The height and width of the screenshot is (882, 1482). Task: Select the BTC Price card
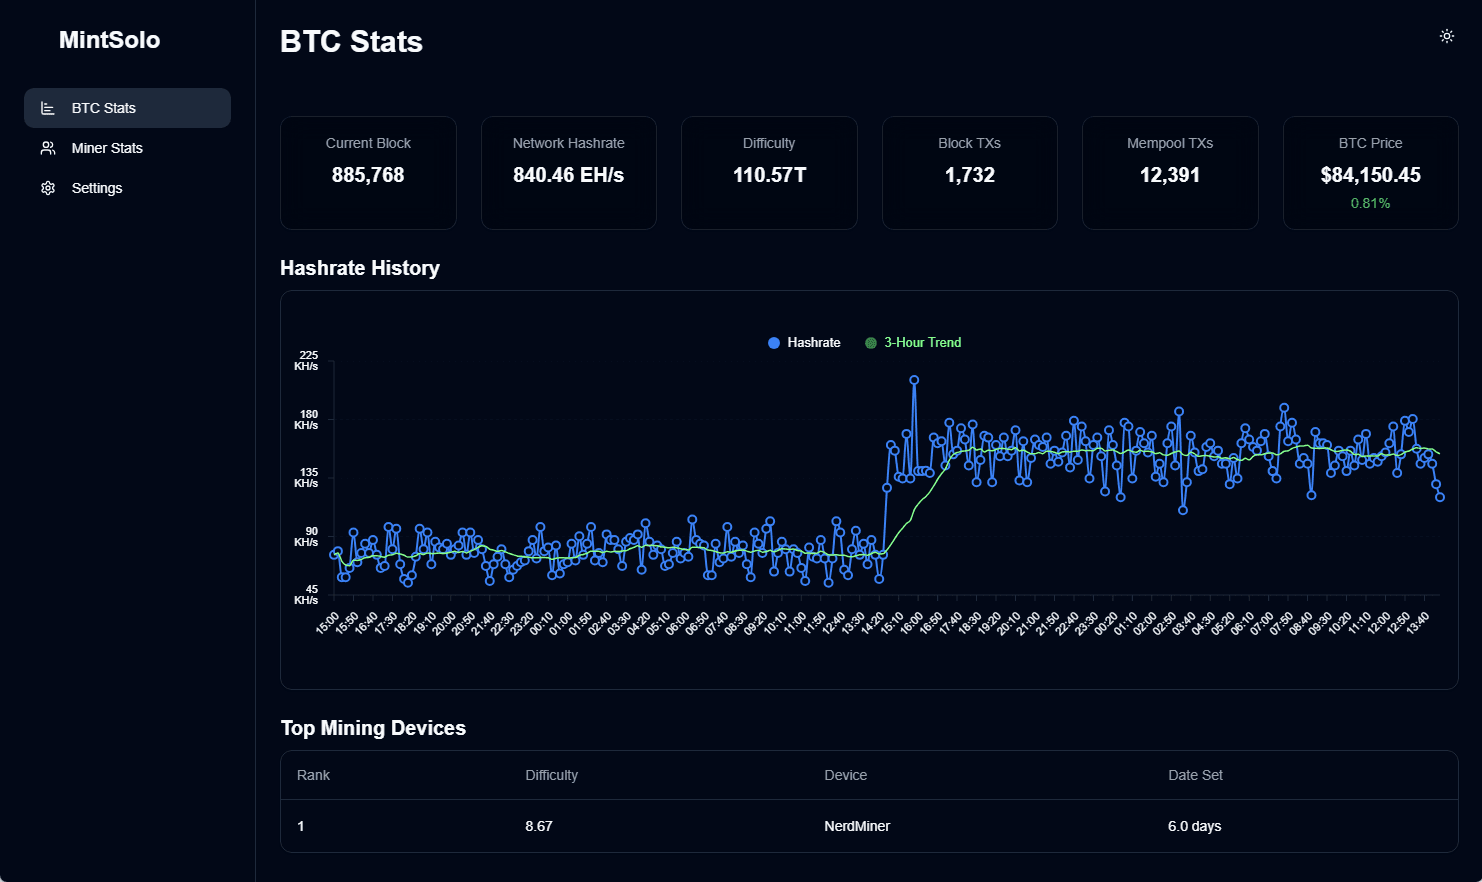(1370, 173)
